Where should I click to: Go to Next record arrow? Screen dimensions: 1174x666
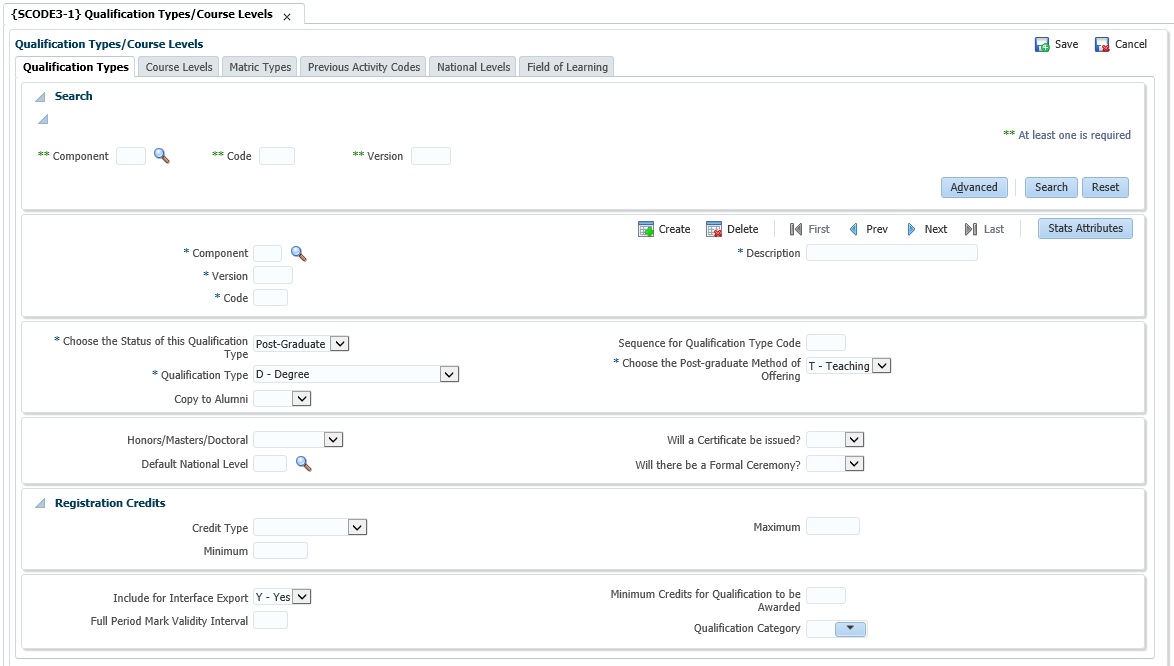pos(912,229)
